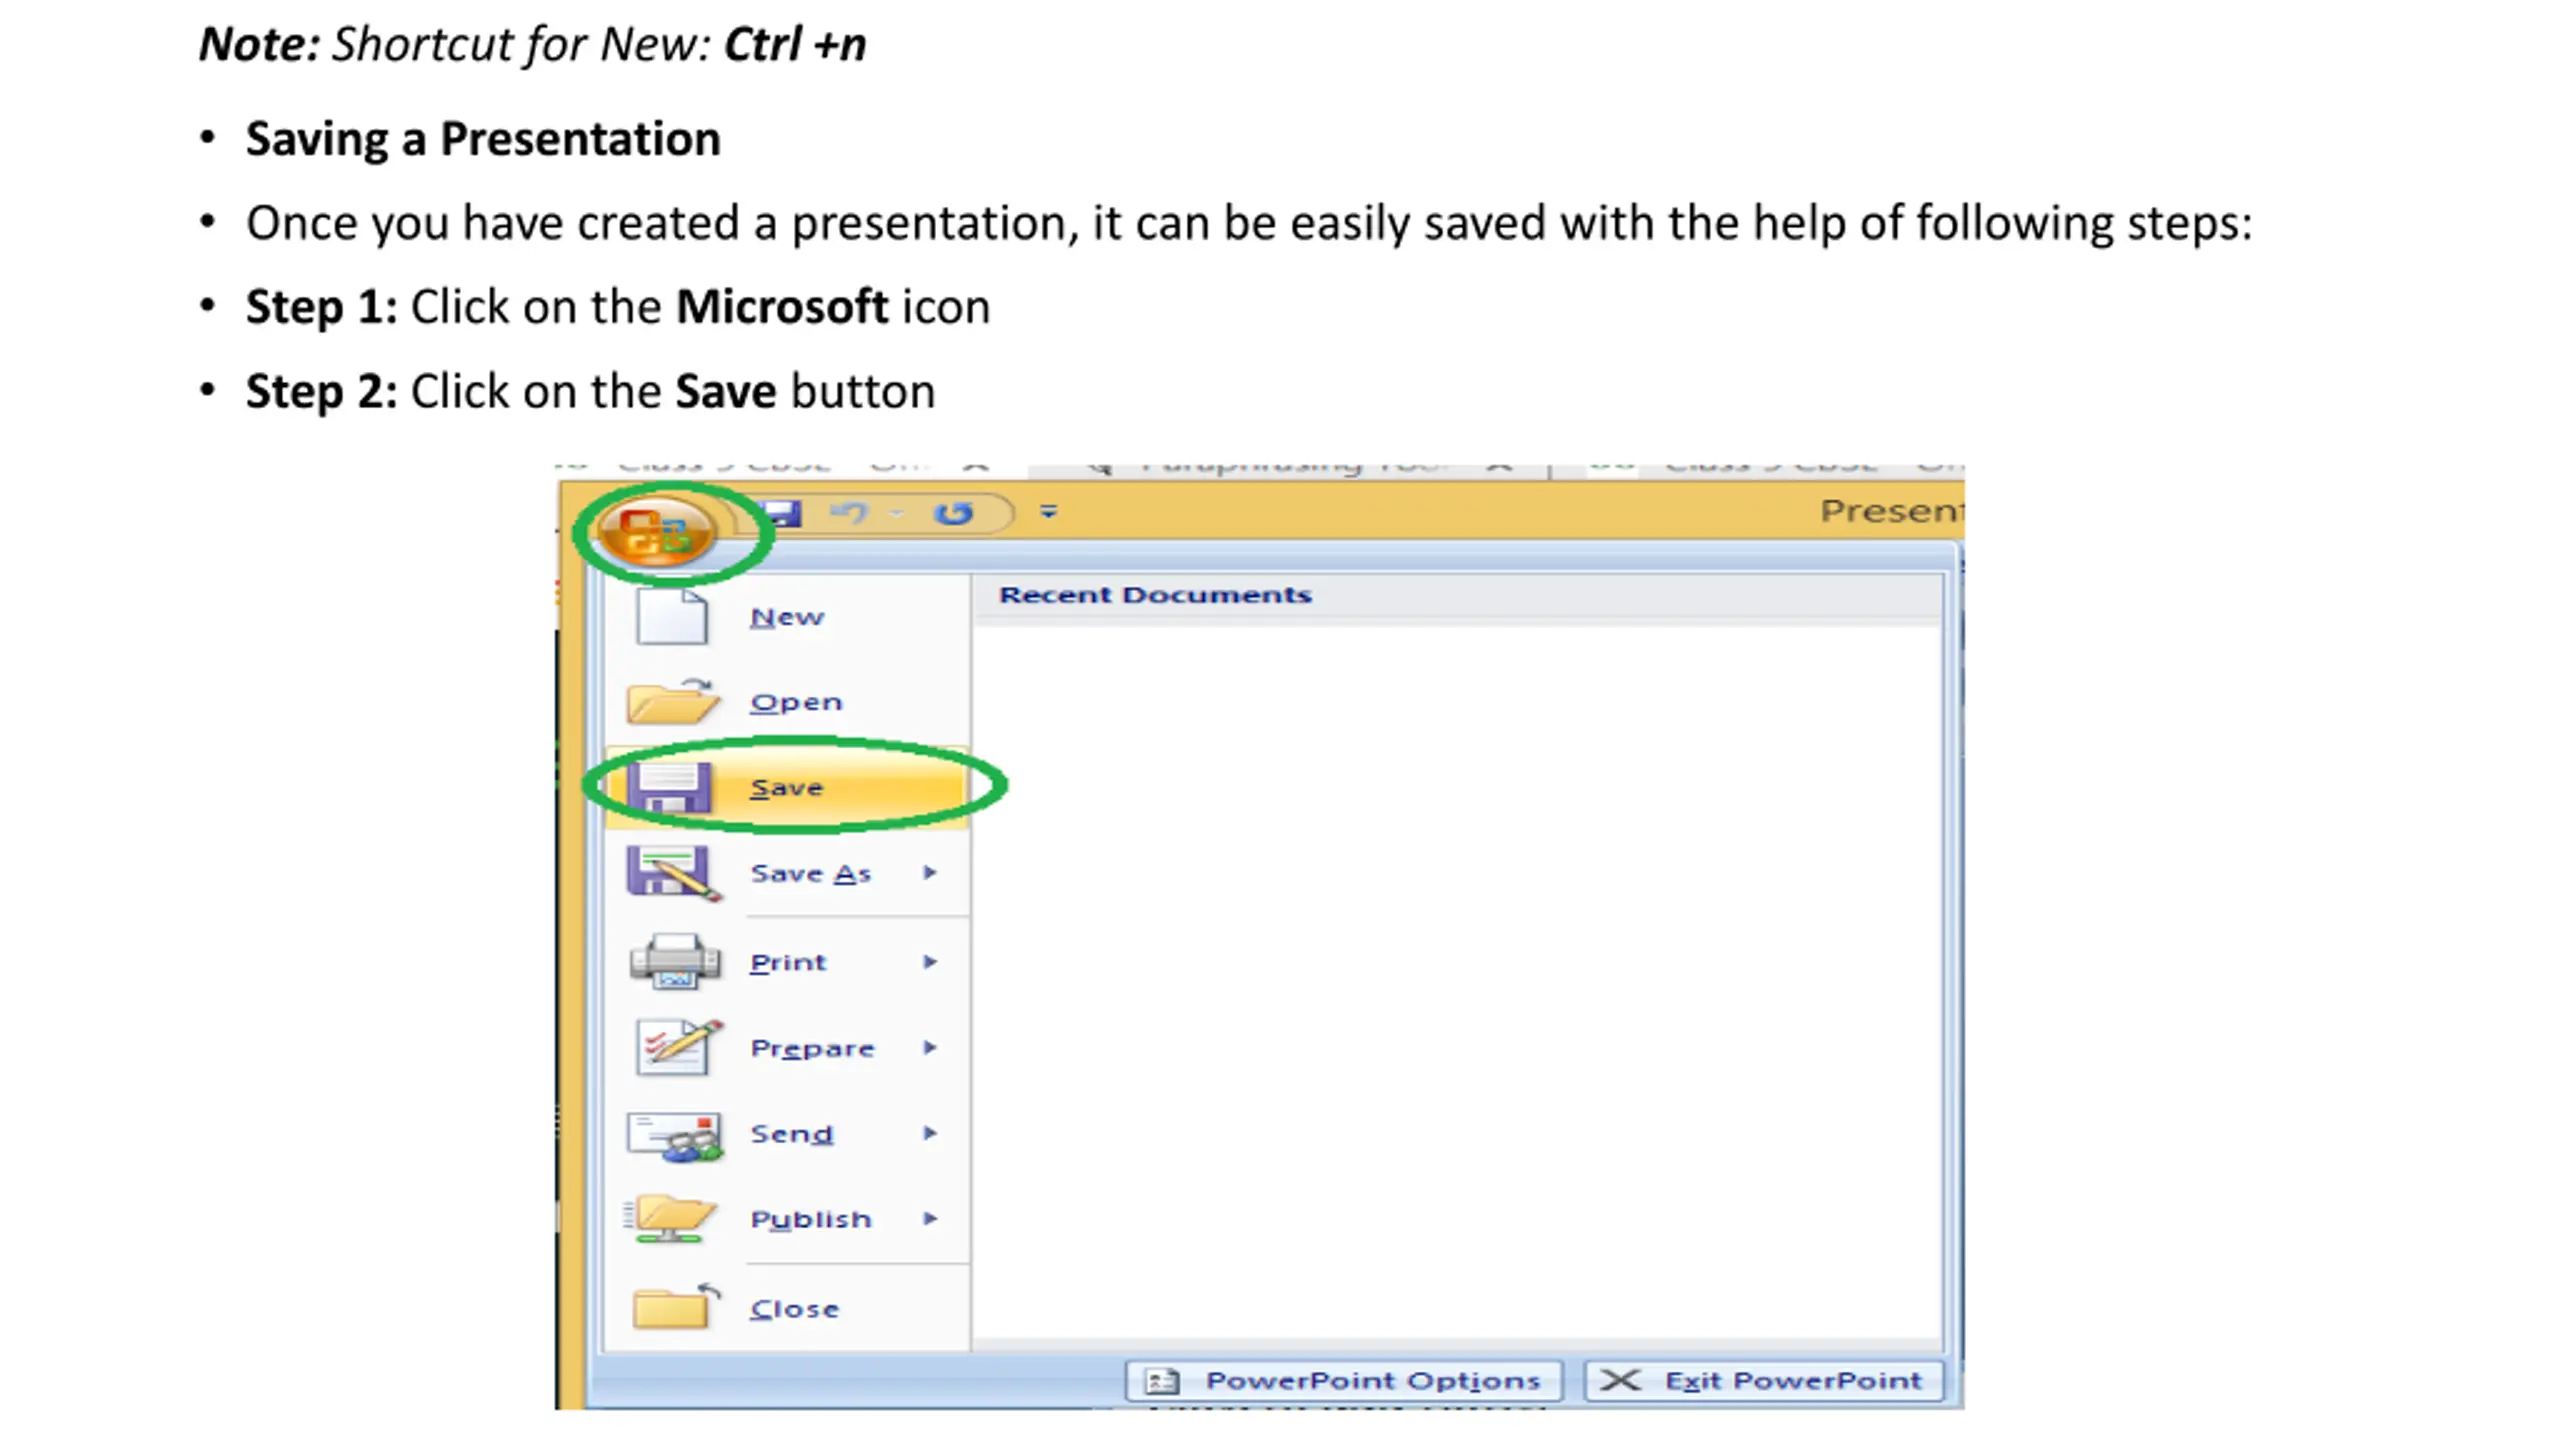The height and width of the screenshot is (1440, 2560).
Task: Click the 'Saving a Presentation' heading
Action: pos(483,139)
